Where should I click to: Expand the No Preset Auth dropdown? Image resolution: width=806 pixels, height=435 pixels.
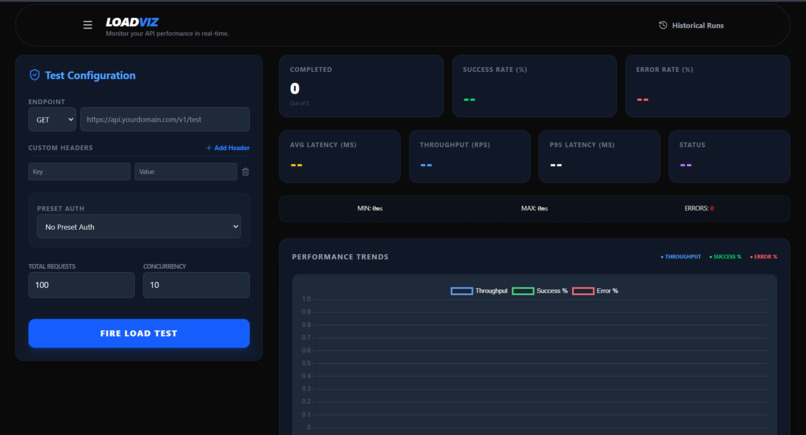pyautogui.click(x=139, y=226)
